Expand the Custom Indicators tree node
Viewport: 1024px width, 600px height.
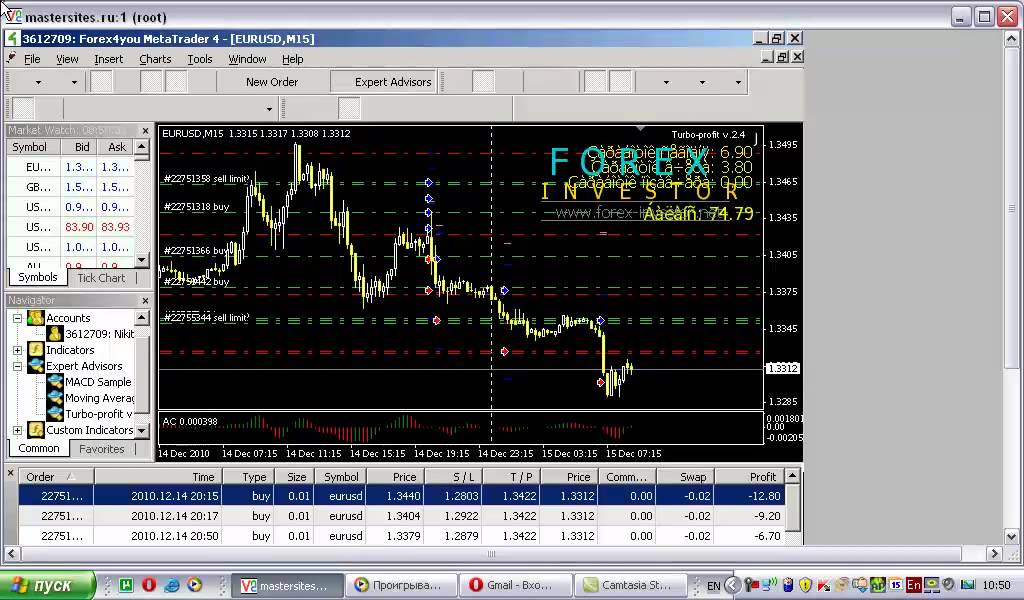coord(18,430)
